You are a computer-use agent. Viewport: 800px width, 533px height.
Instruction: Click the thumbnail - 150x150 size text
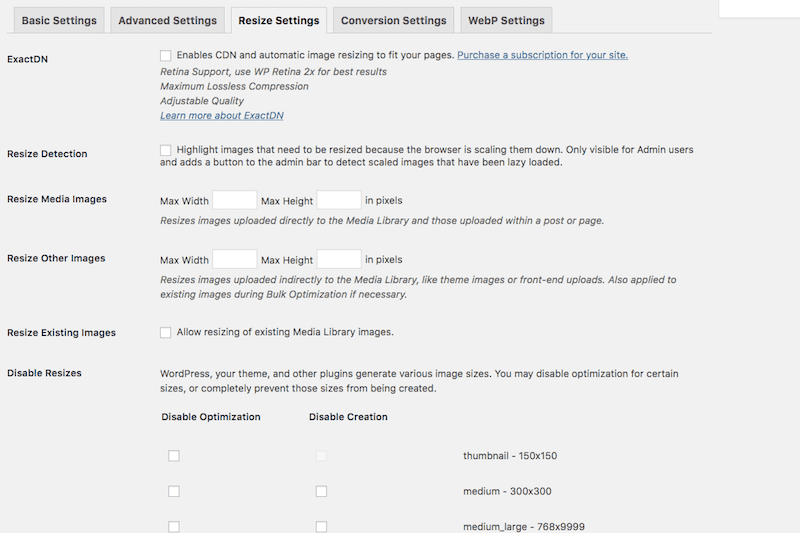(x=510, y=456)
